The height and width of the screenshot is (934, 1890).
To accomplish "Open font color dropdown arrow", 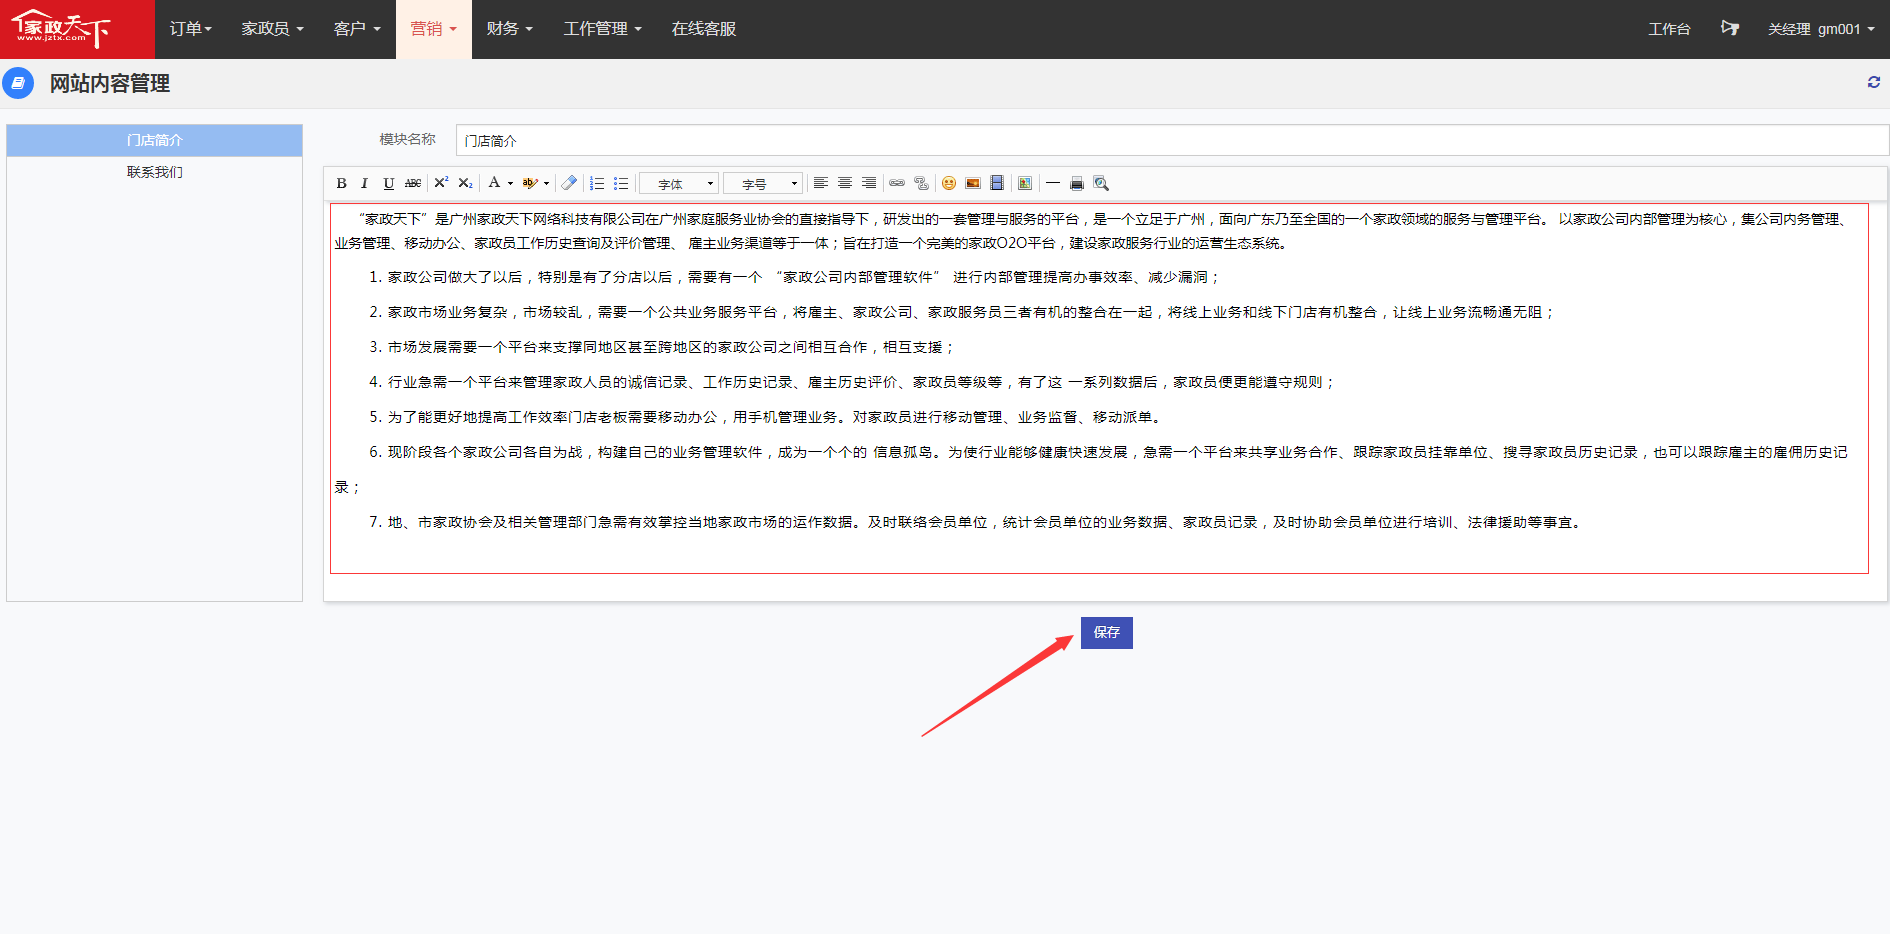I will tap(510, 183).
